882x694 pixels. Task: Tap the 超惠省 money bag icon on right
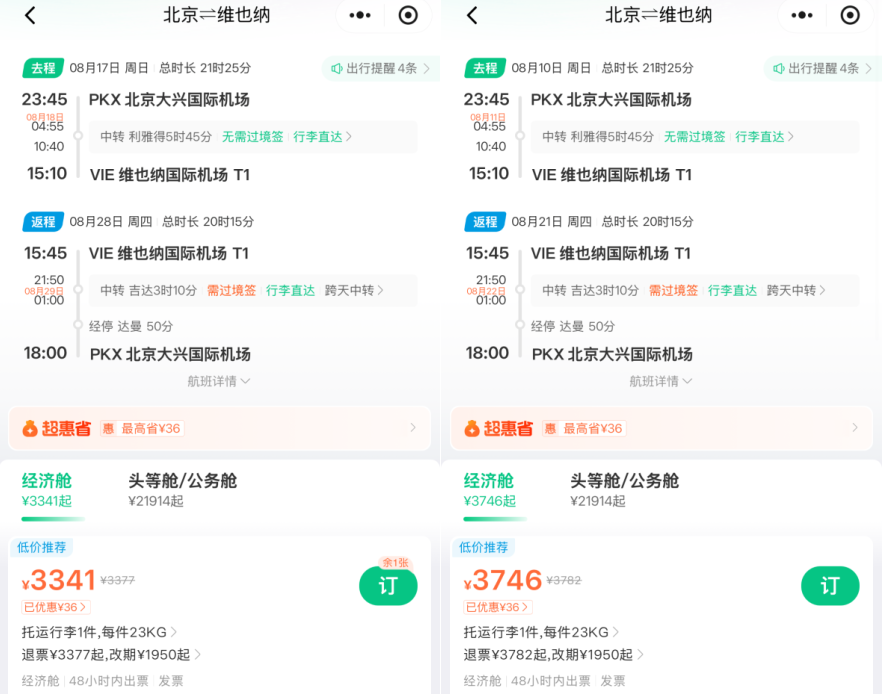pyautogui.click(x=472, y=429)
